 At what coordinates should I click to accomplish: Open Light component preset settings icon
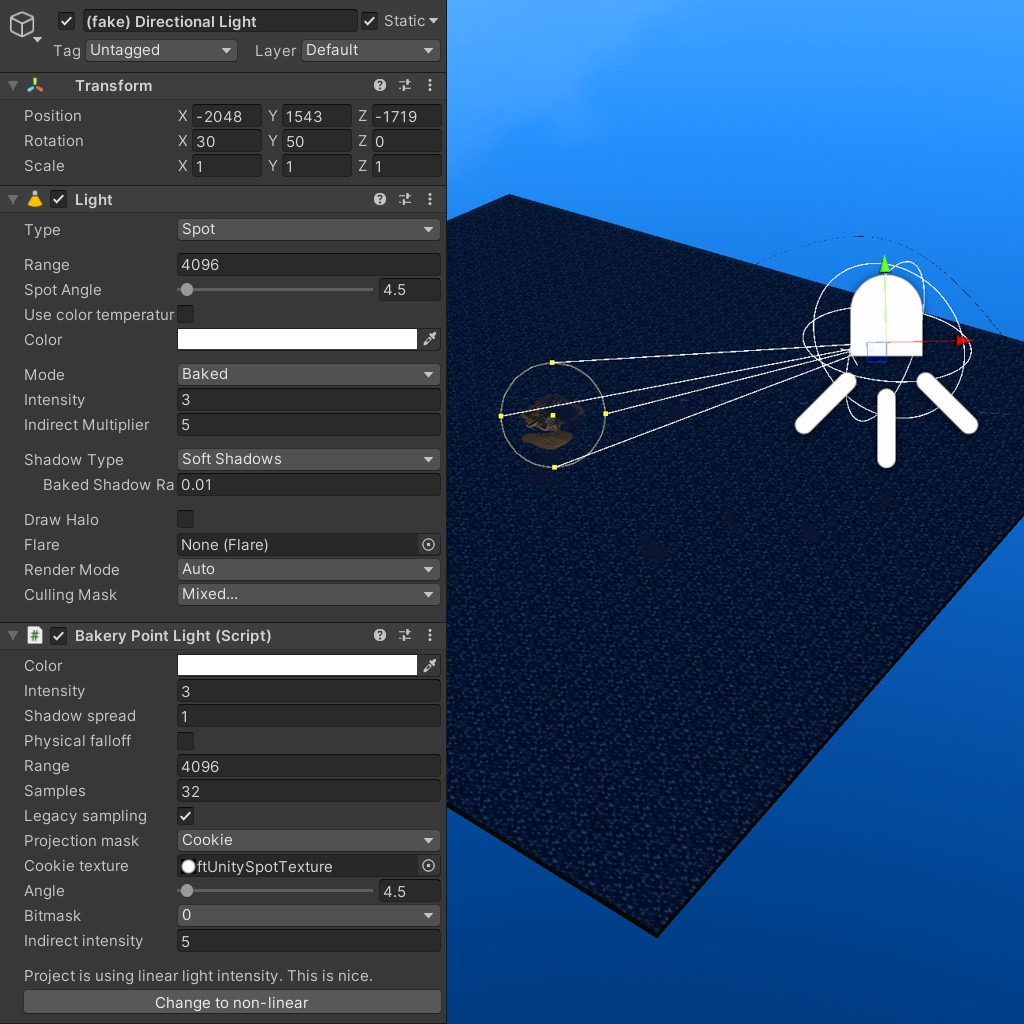click(405, 199)
